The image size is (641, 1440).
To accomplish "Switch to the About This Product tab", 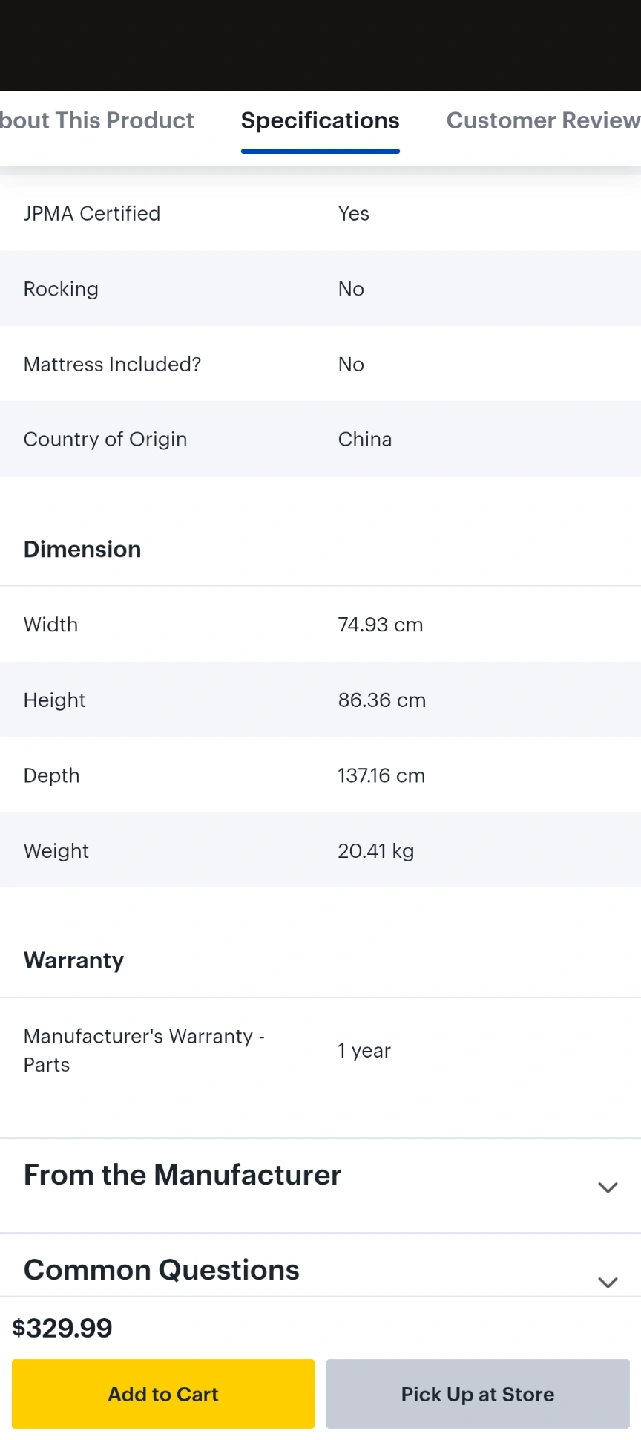I will [97, 121].
